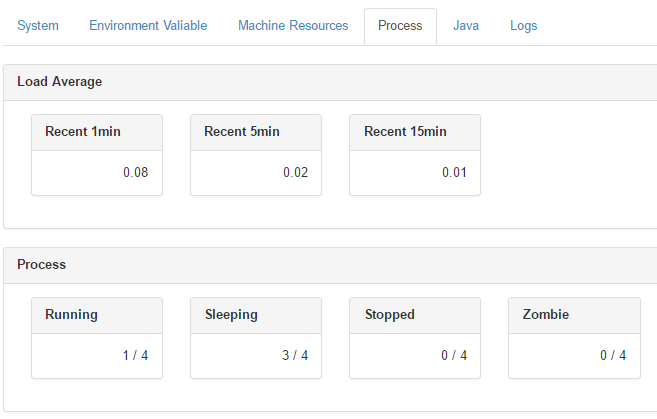
Task: Open the Machine Resources tab
Action: [293, 26]
